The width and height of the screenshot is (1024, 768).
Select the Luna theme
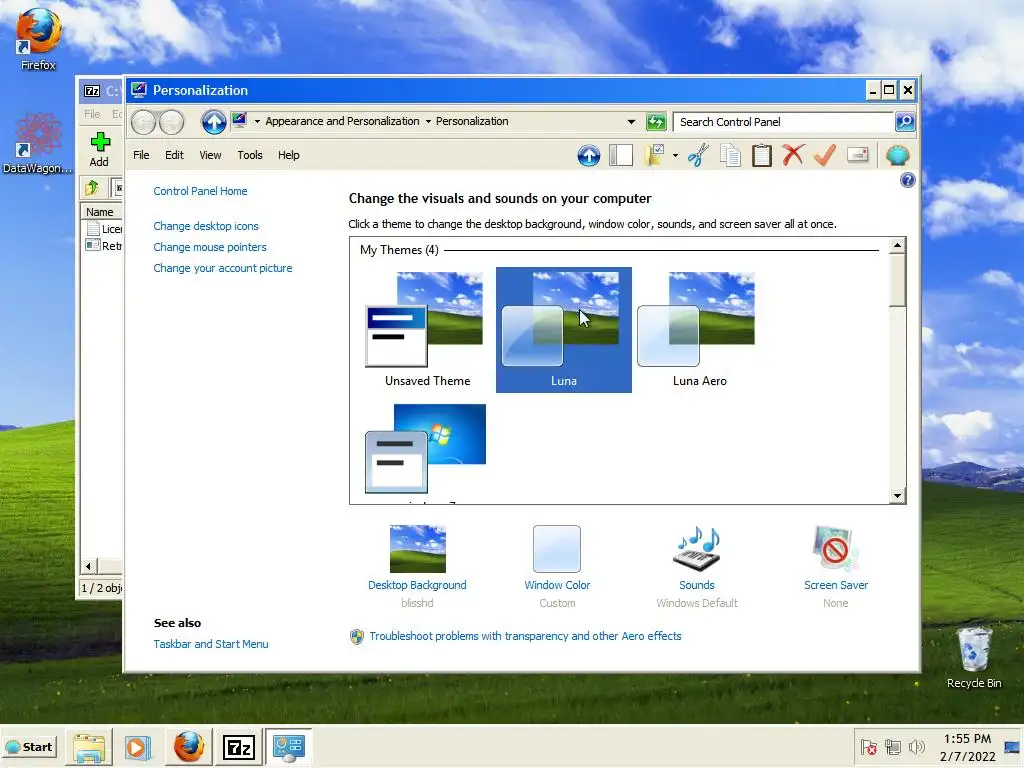tap(564, 330)
